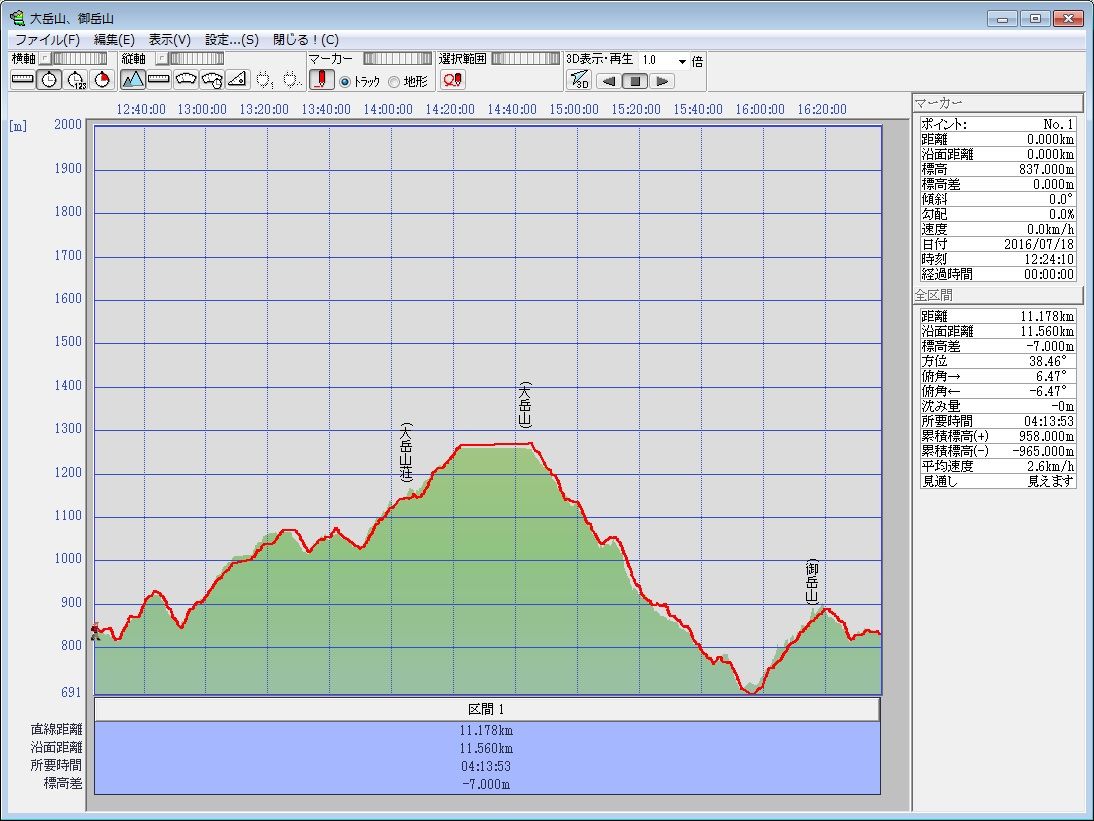The image size is (1094, 821).
Task: Click the selection range marker pair icon
Action: click(x=452, y=80)
